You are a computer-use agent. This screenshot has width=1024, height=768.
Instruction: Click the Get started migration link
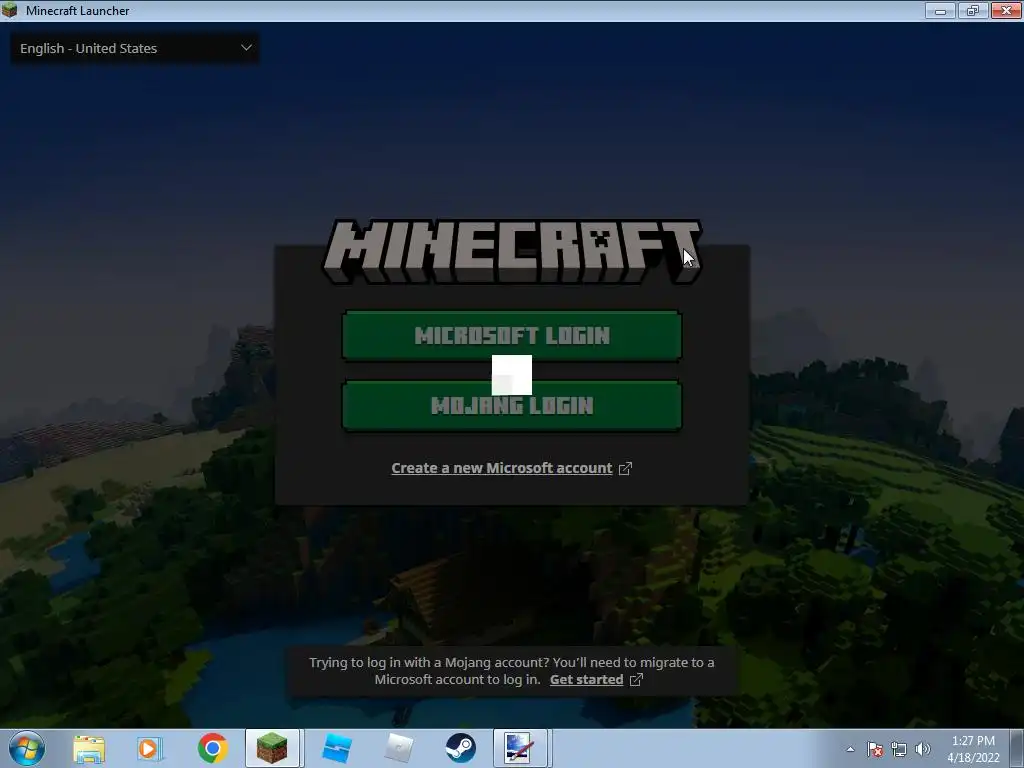[586, 680]
